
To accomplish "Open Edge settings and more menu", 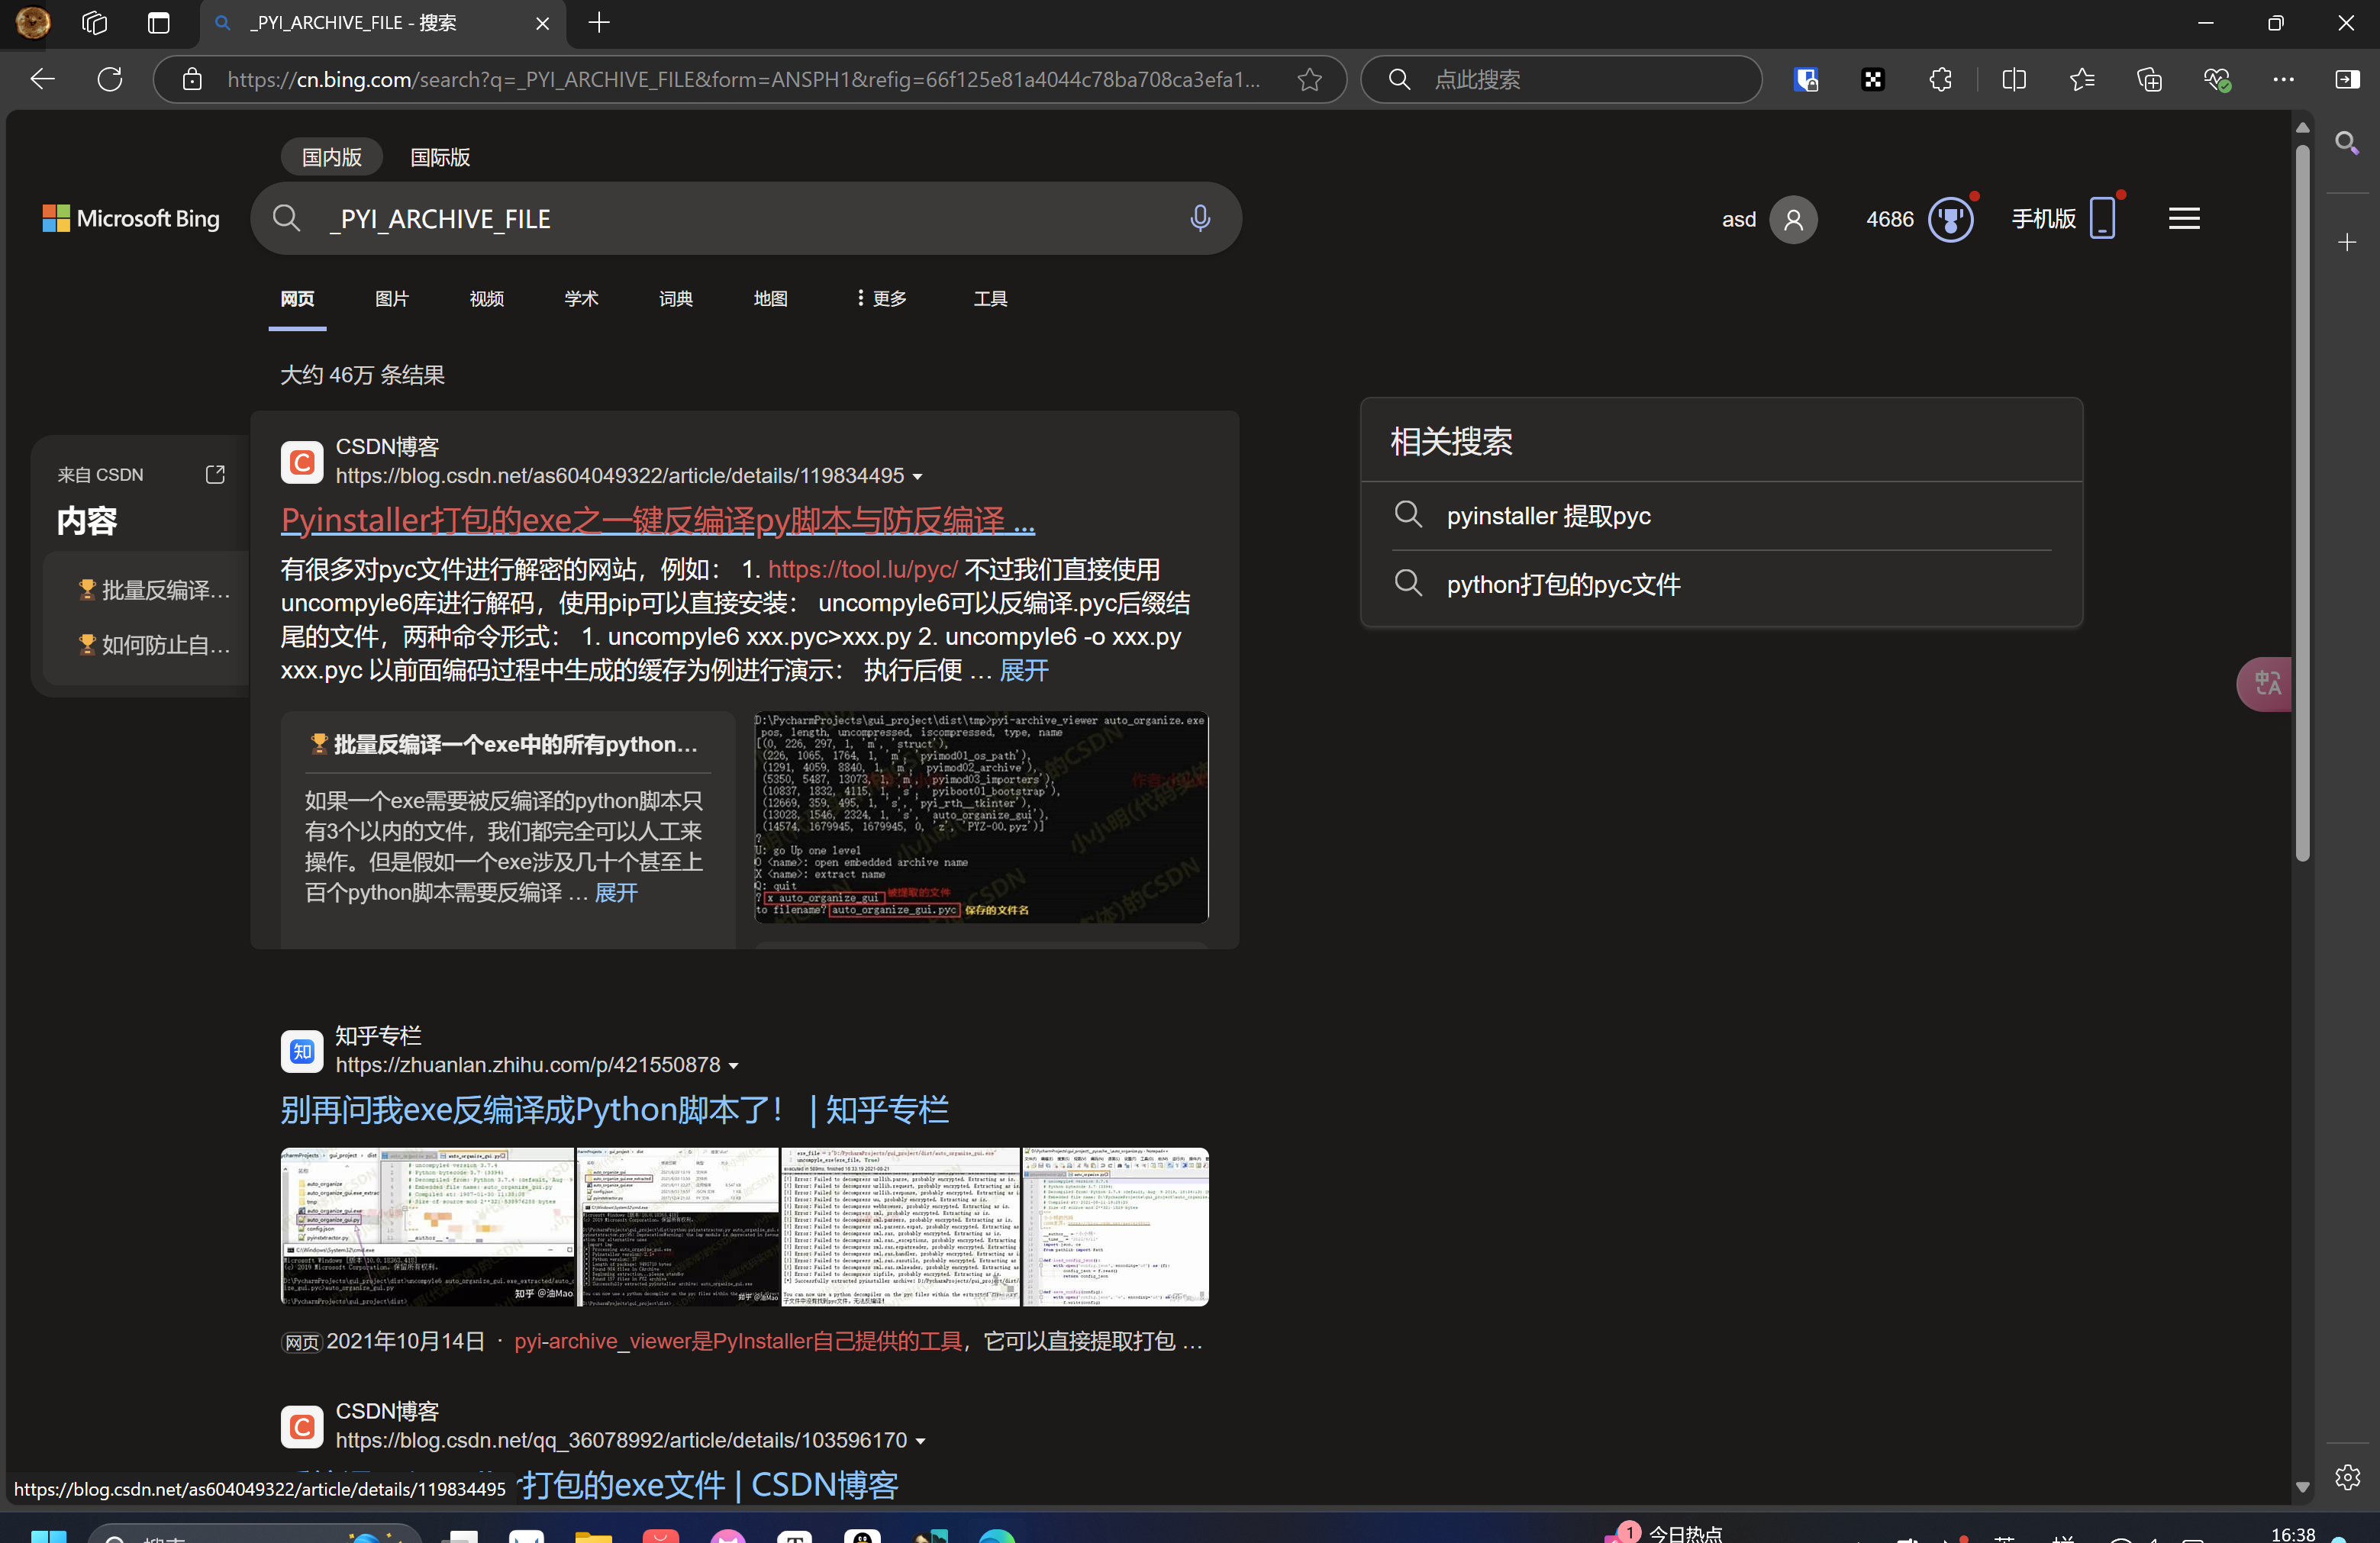I will coord(2283,80).
